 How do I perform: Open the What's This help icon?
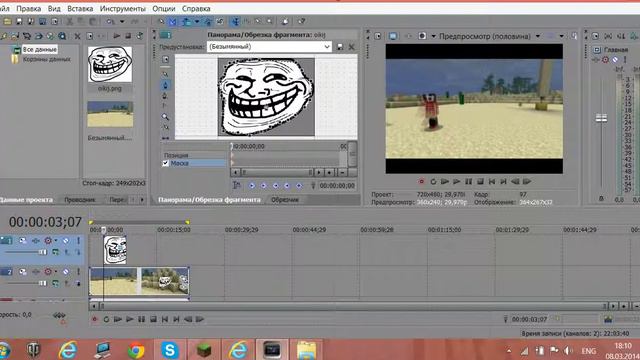(301, 21)
